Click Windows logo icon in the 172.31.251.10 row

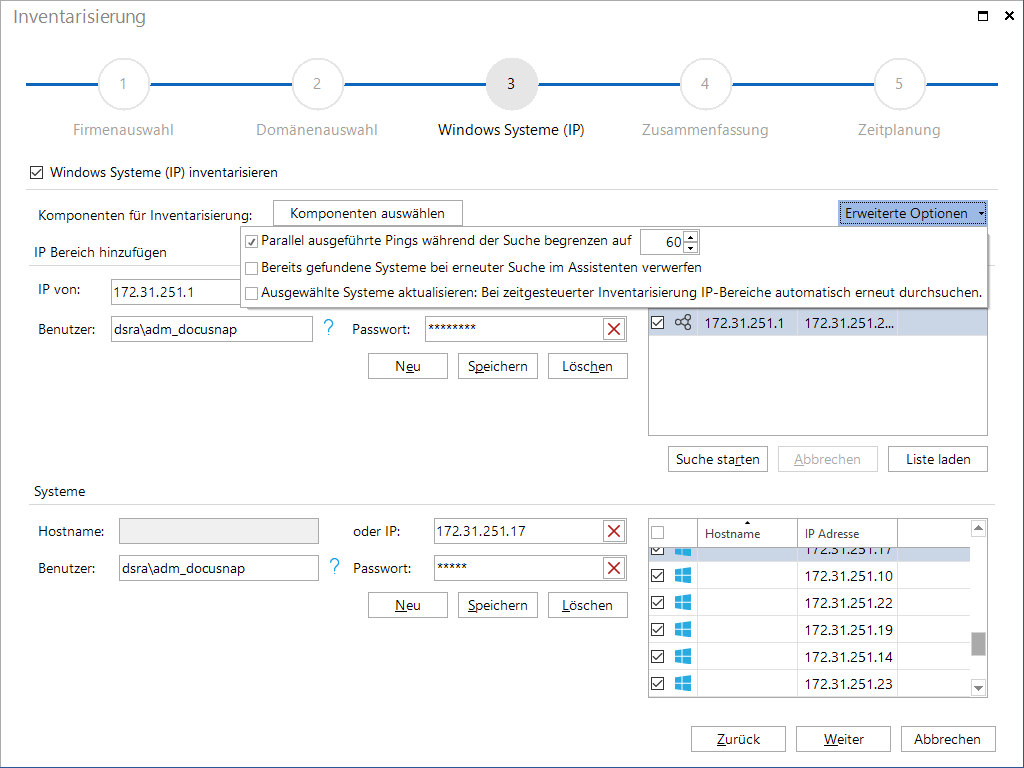(682, 575)
